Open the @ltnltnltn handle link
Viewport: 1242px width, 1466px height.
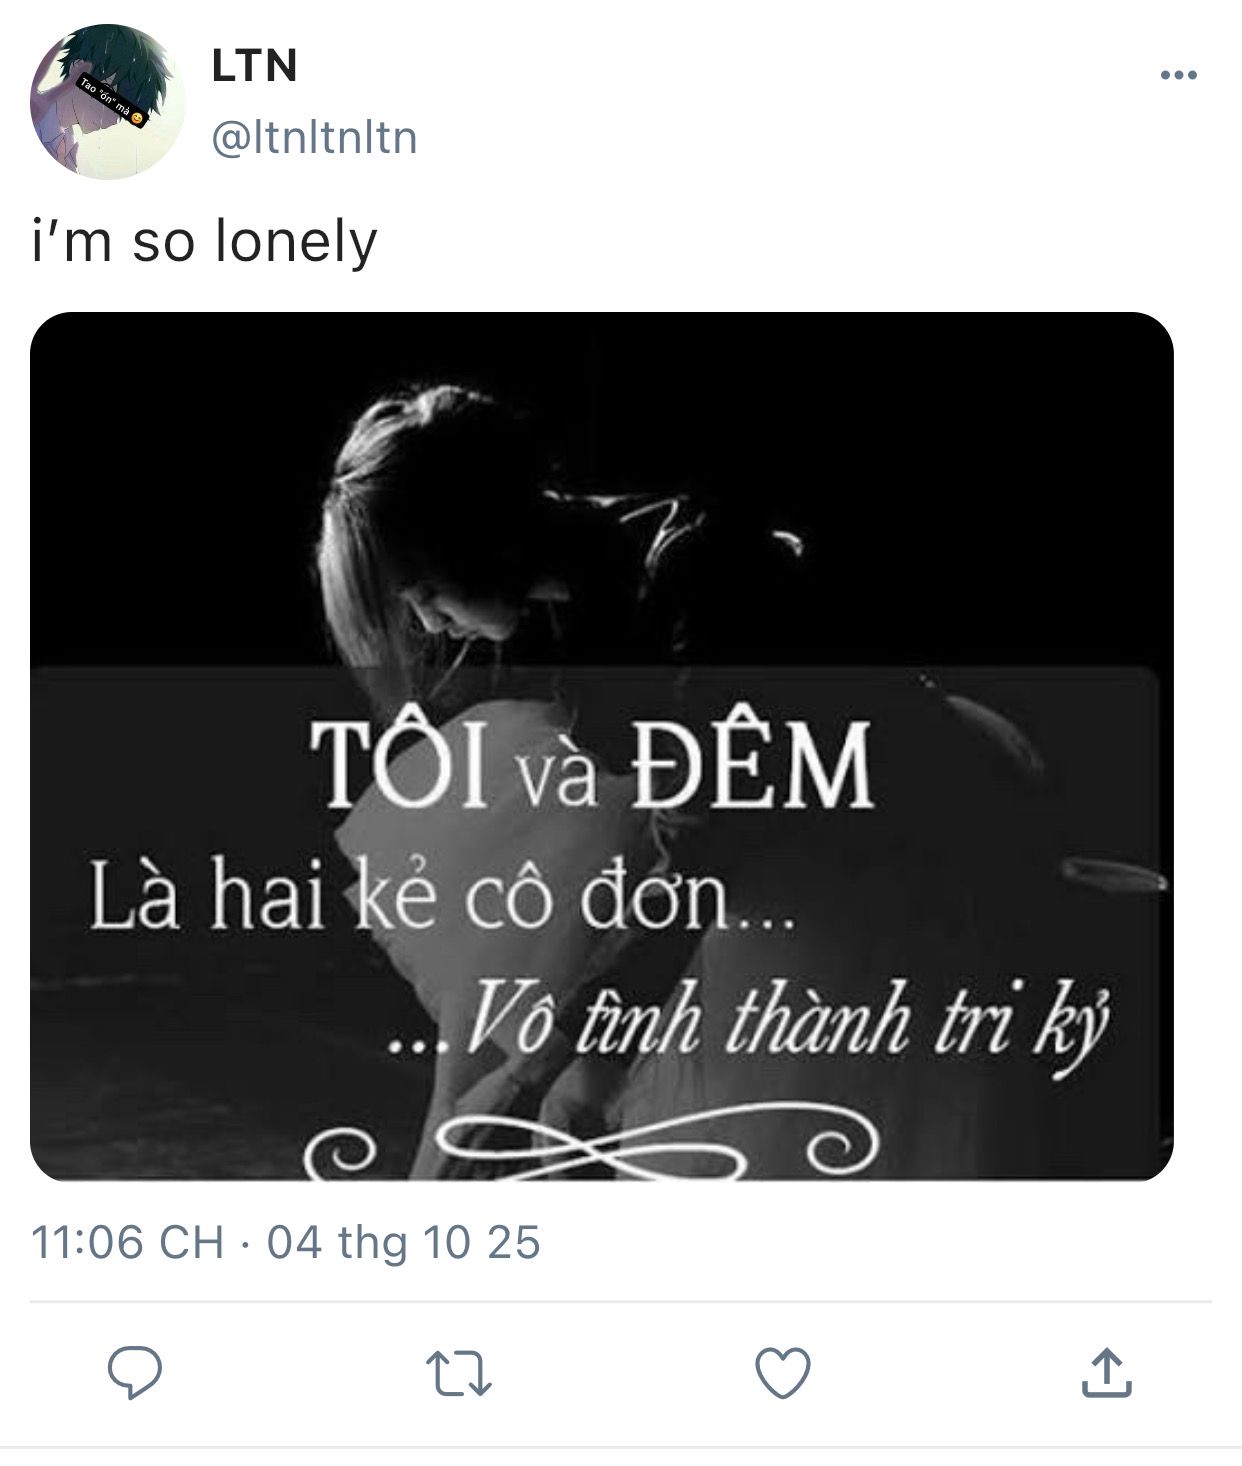314,138
